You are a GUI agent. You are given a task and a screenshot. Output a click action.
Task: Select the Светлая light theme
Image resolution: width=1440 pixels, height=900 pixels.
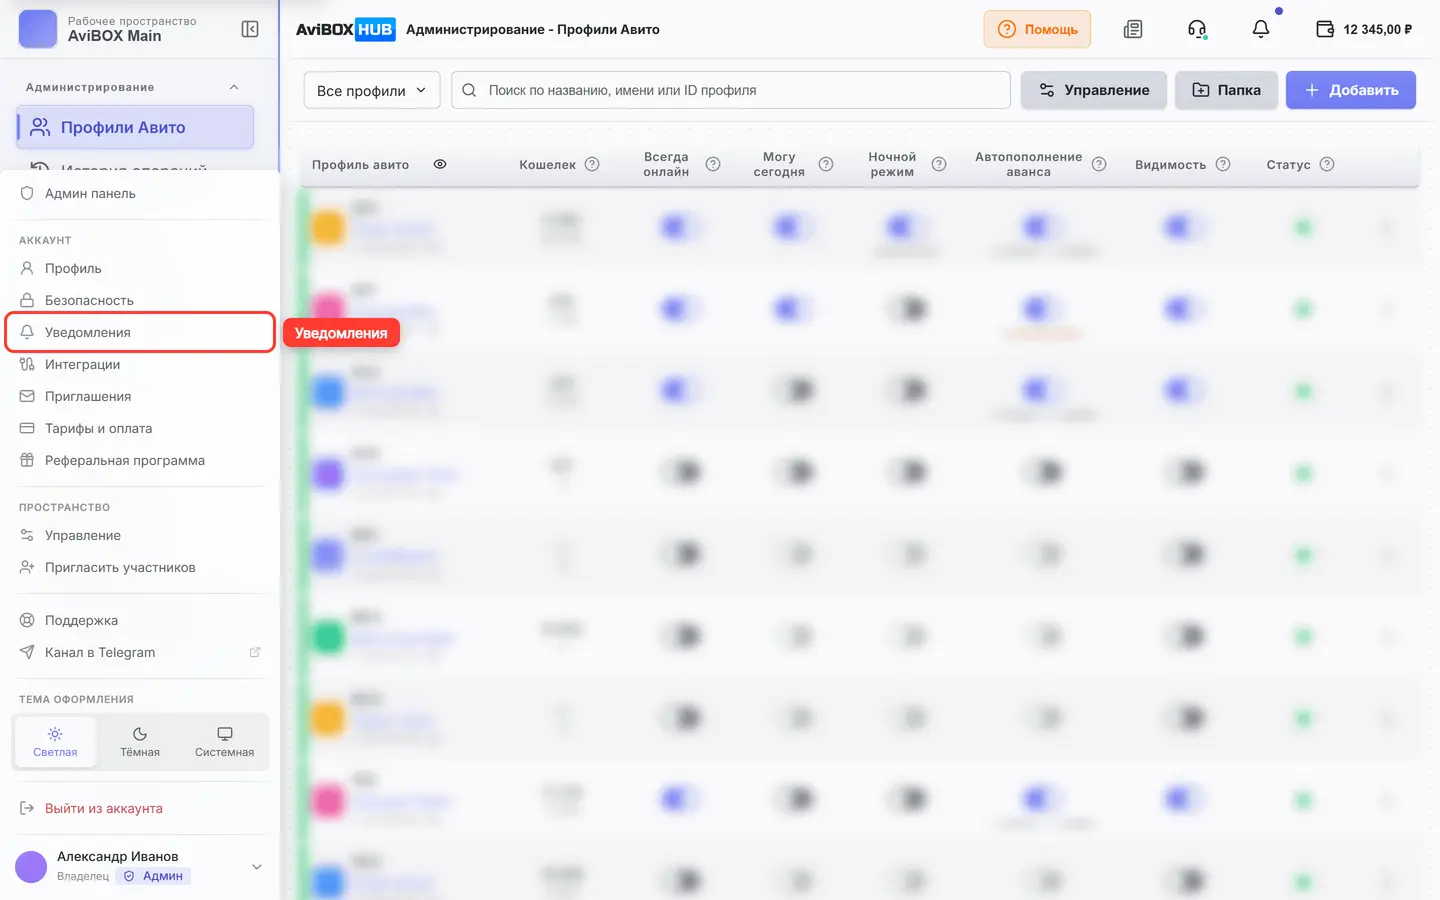tap(55, 741)
